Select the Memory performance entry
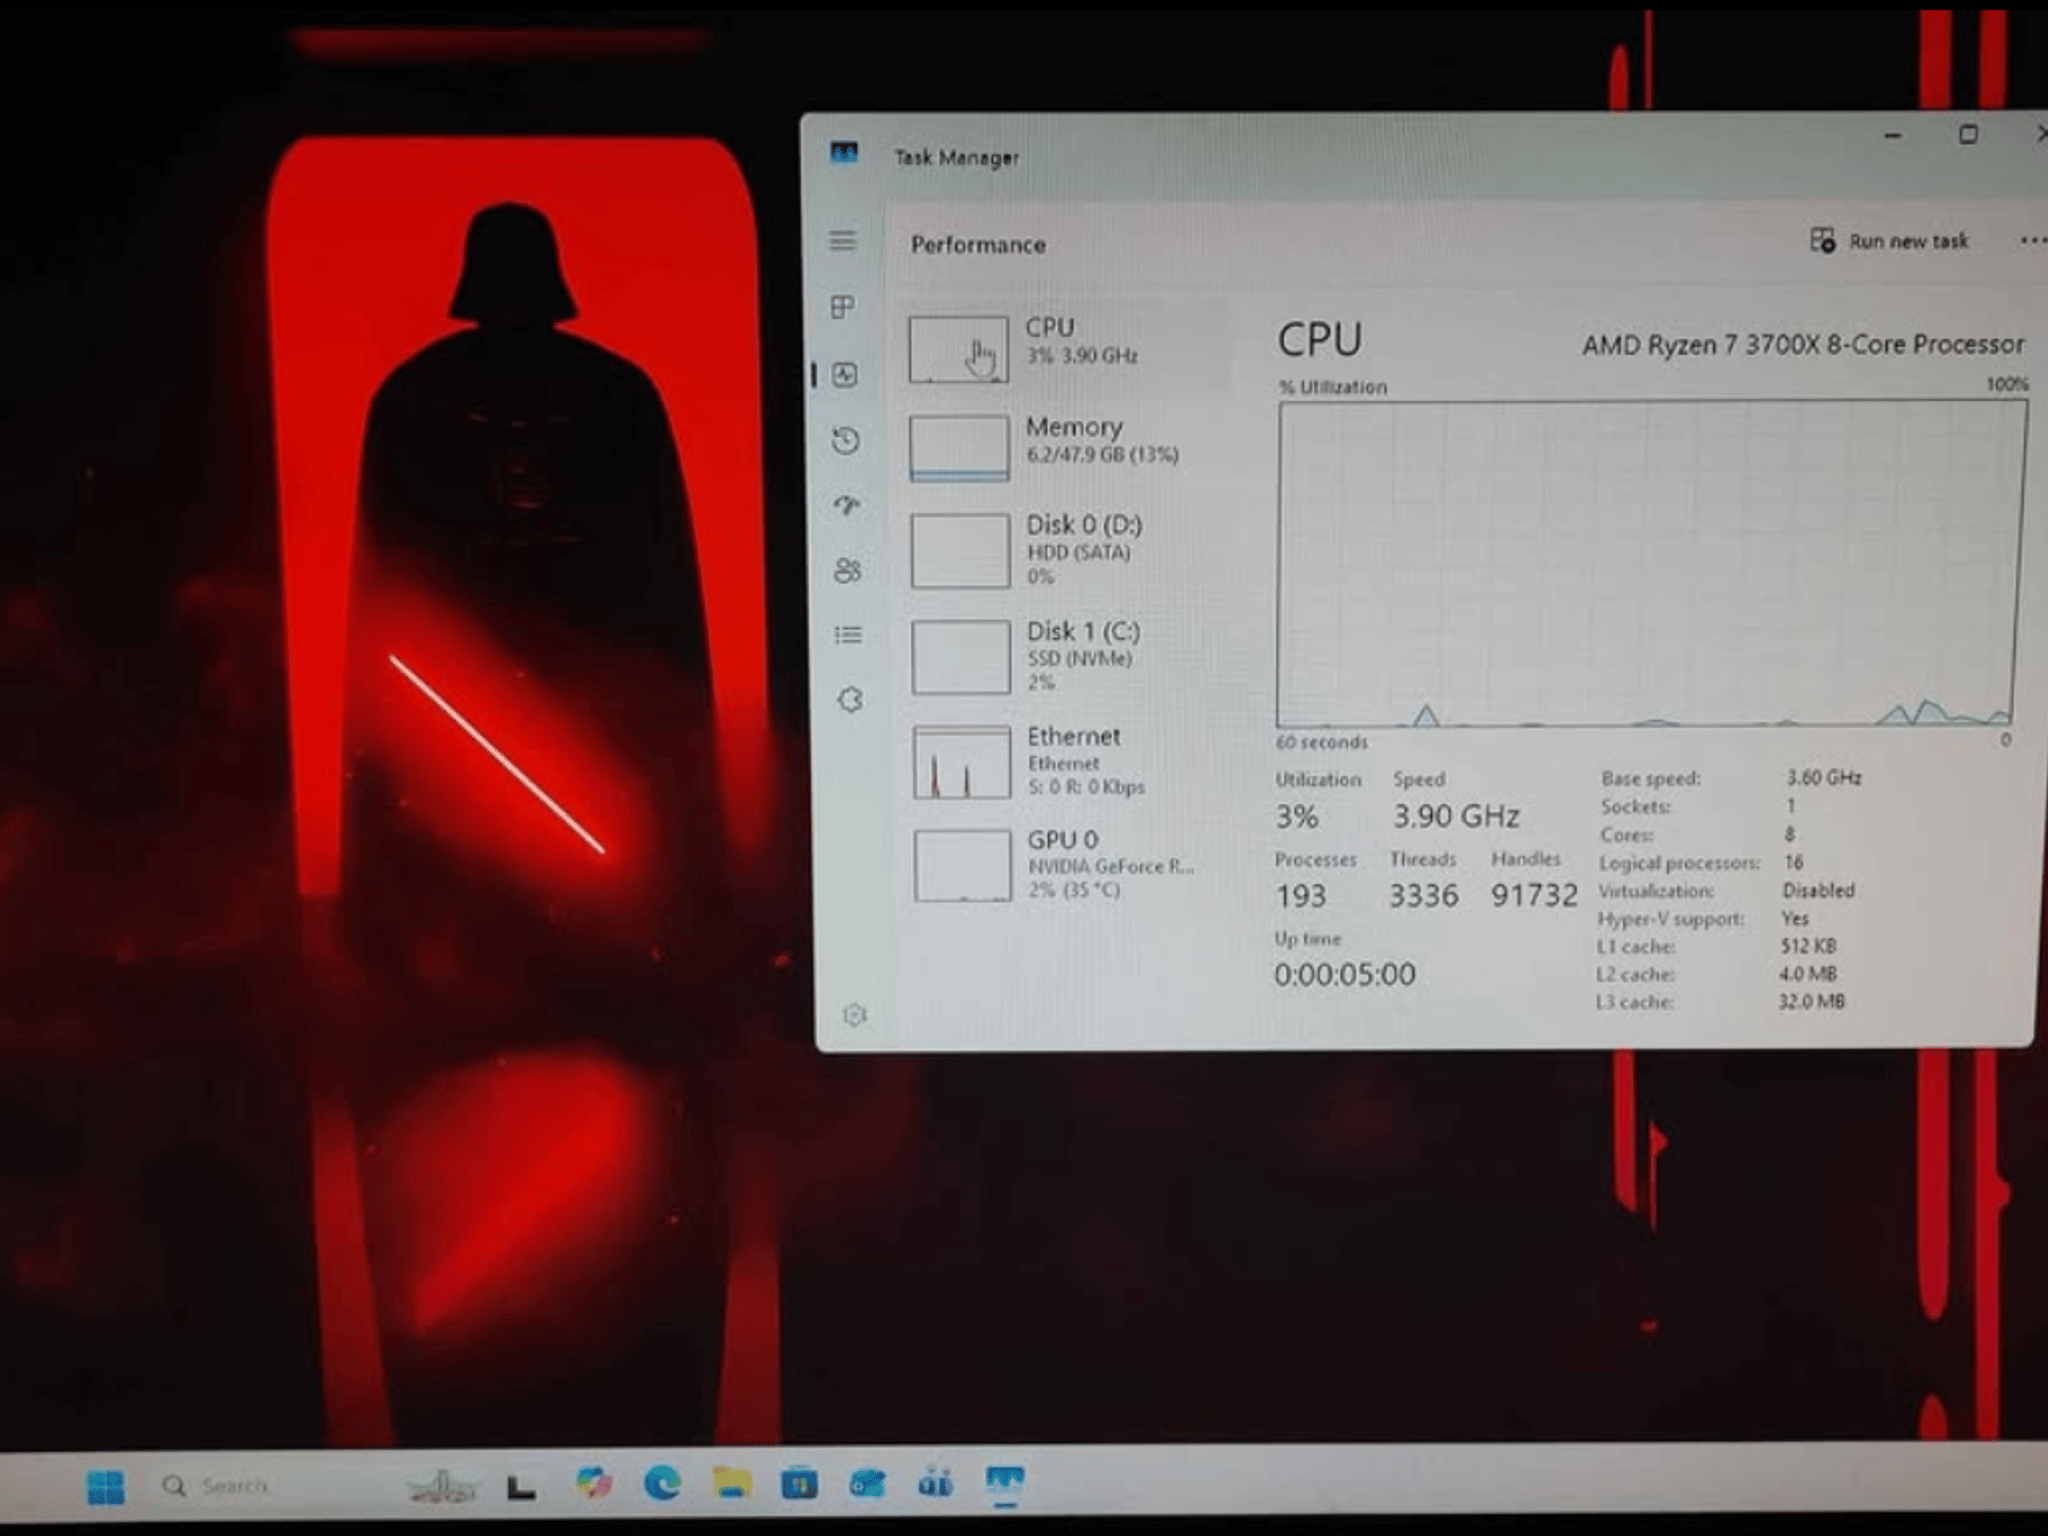The image size is (2048, 1536). pyautogui.click(x=1067, y=446)
